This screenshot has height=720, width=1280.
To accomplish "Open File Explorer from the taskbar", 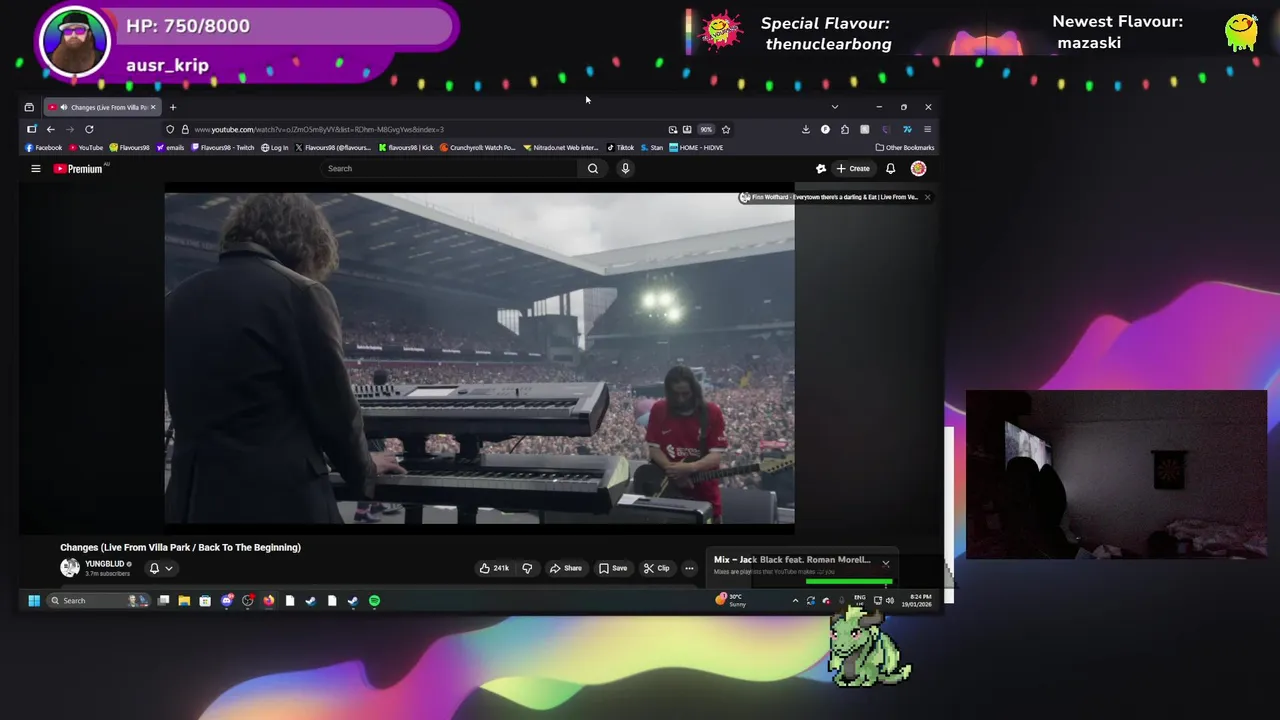I will tap(184, 601).
